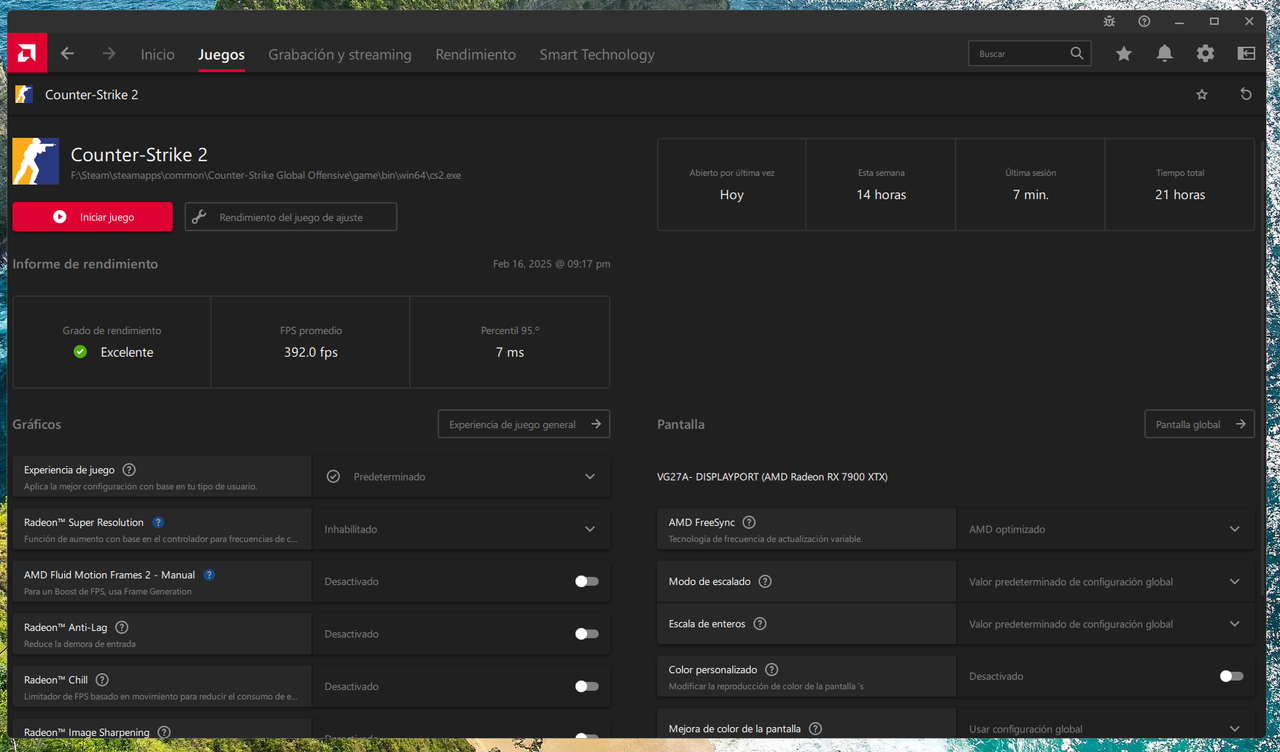Click the 392.0 fps average value
1280x752 pixels.
(x=310, y=352)
